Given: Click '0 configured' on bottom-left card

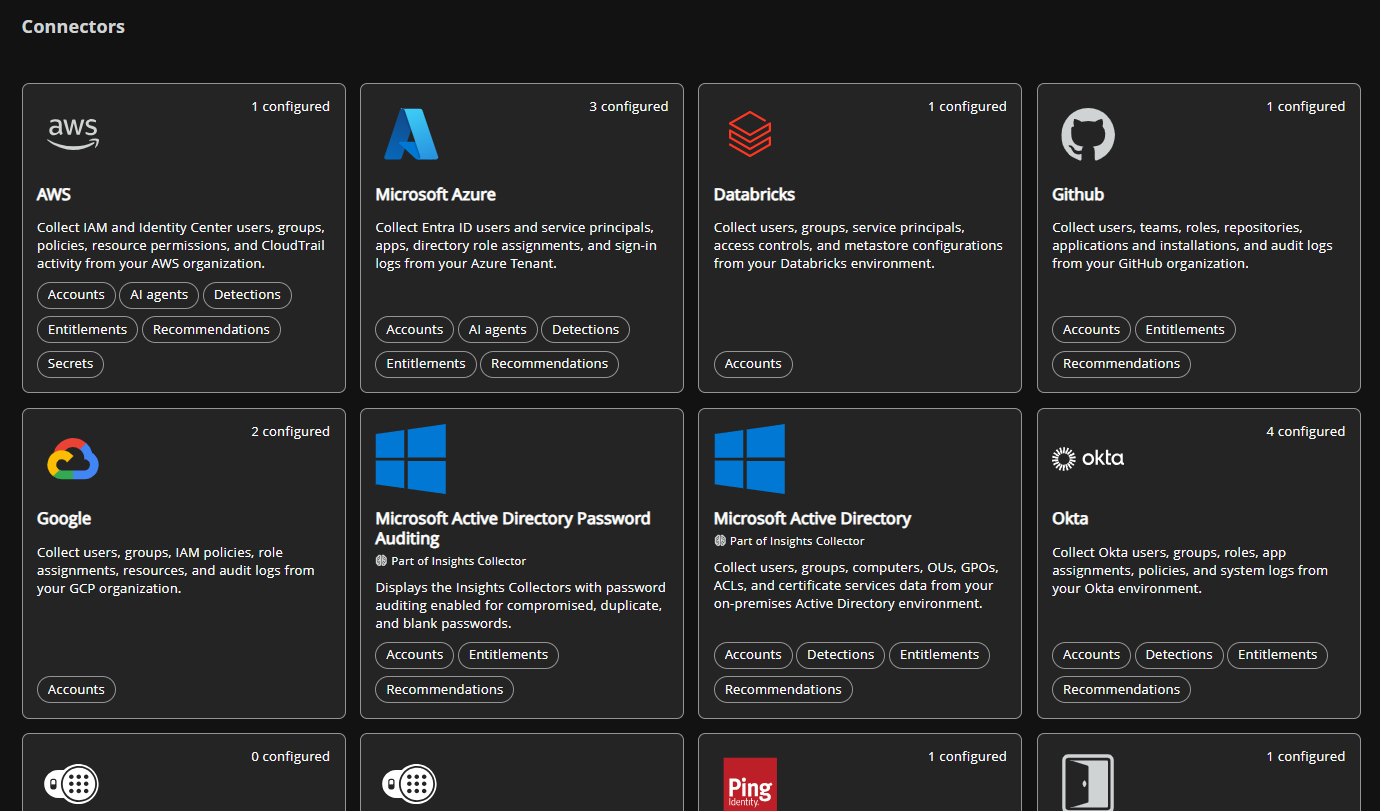Looking at the screenshot, I should pos(290,756).
